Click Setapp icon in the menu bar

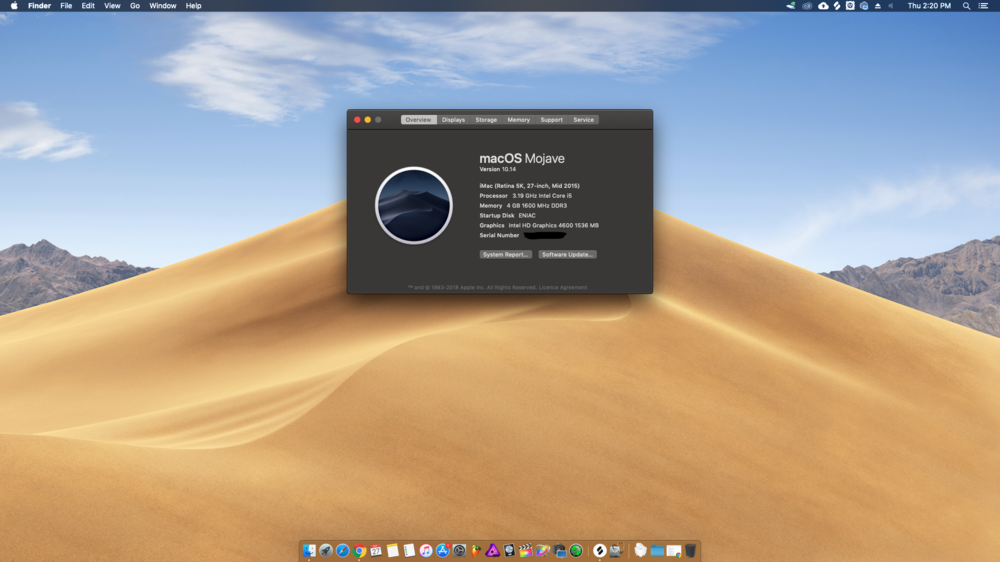coord(837,6)
